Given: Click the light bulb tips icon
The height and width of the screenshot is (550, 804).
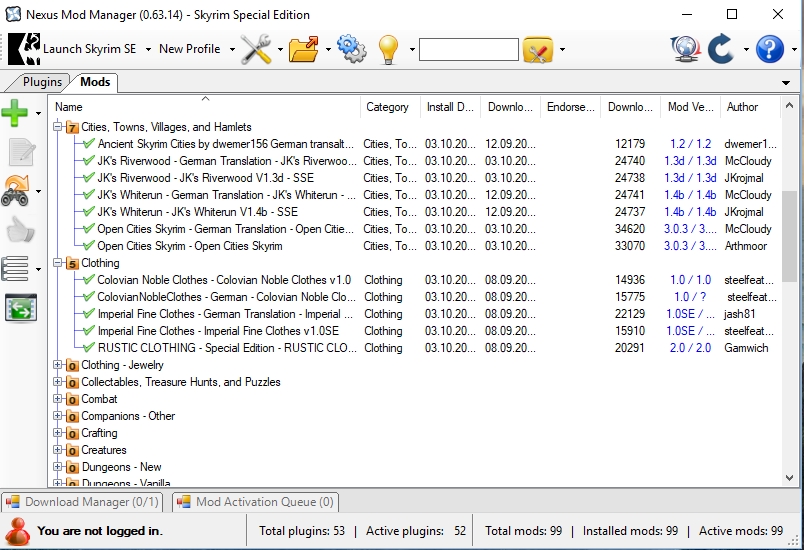Looking at the screenshot, I should pyautogui.click(x=388, y=49).
